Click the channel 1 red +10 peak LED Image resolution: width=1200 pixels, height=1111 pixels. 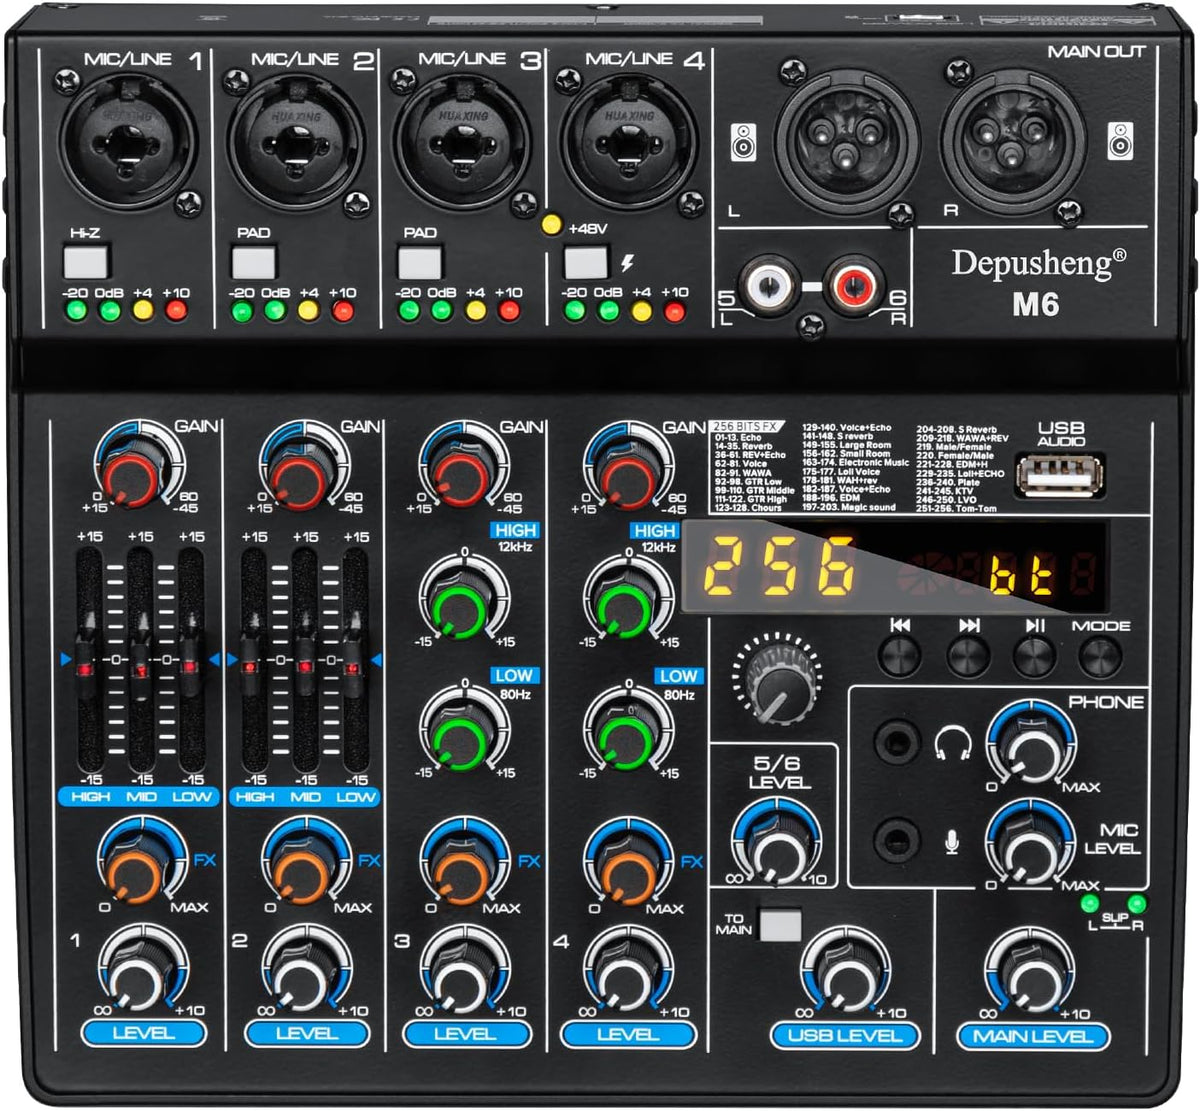click(x=177, y=311)
